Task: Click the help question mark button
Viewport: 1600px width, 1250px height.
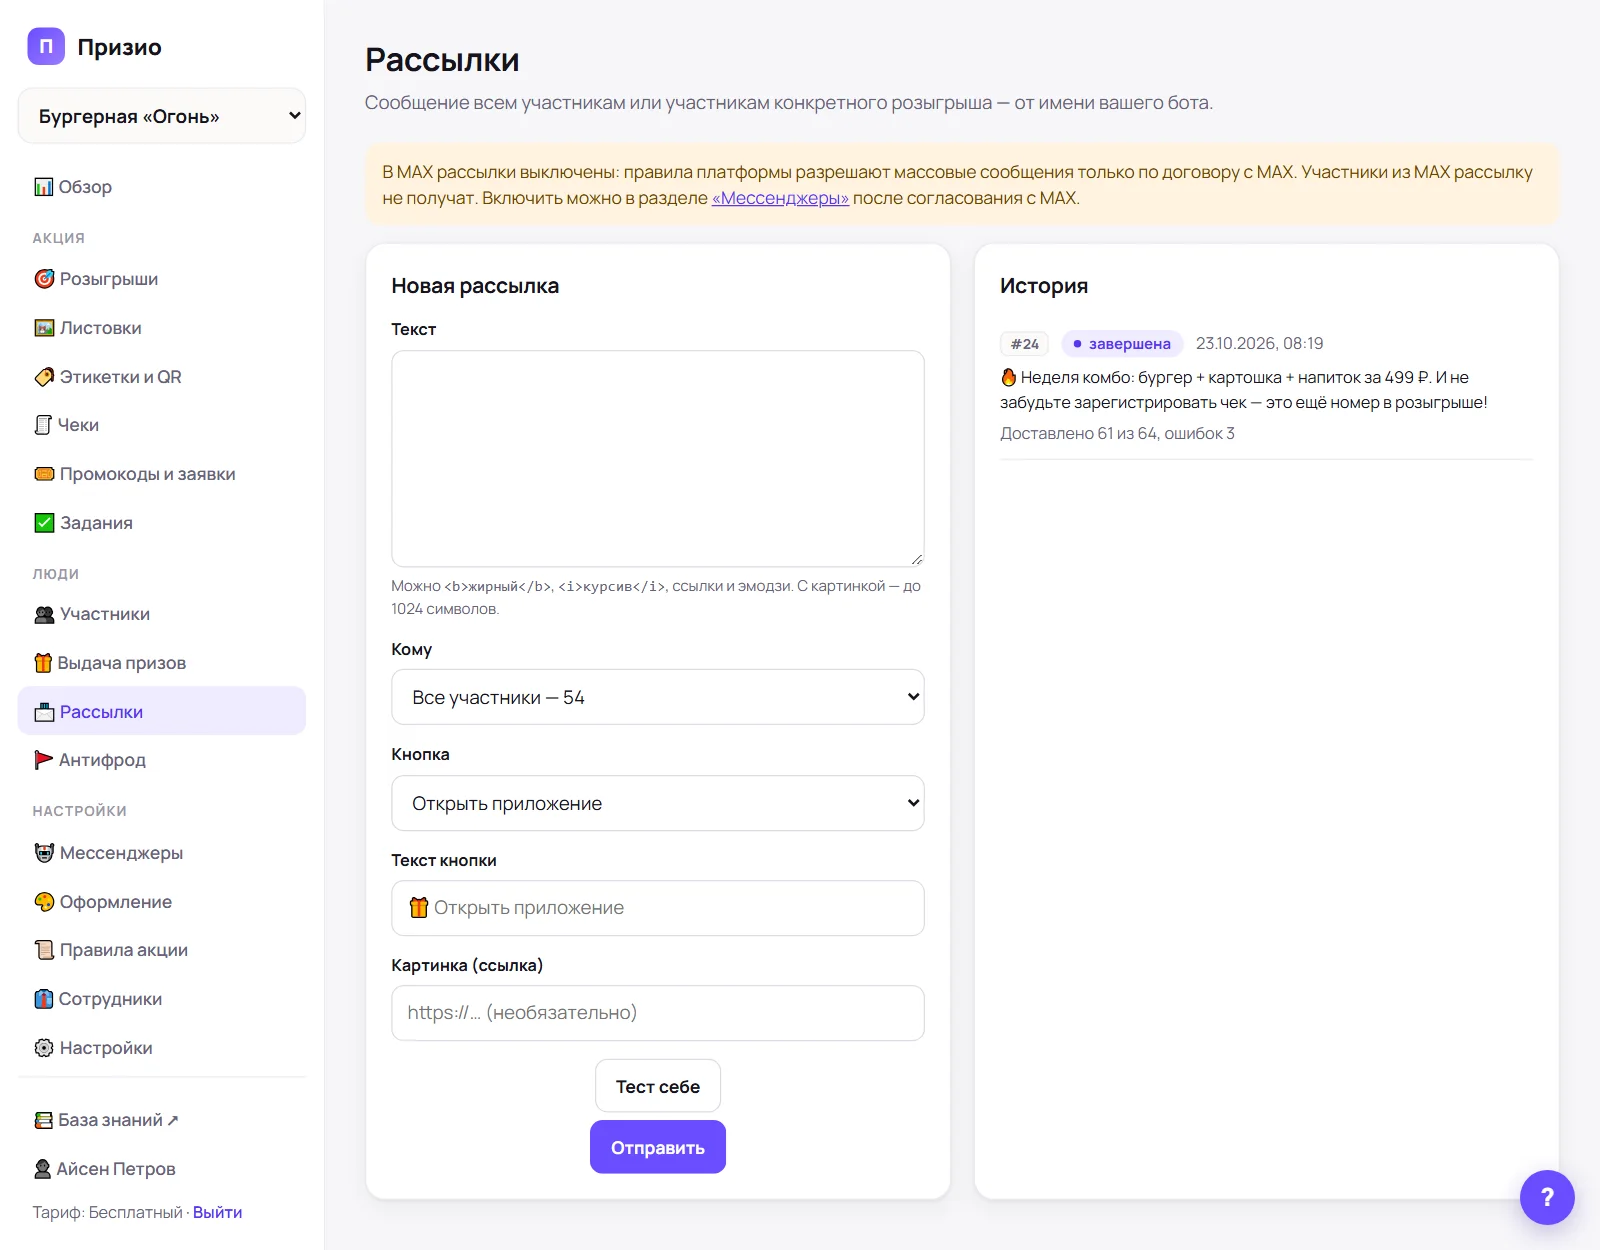Action: (1547, 1197)
